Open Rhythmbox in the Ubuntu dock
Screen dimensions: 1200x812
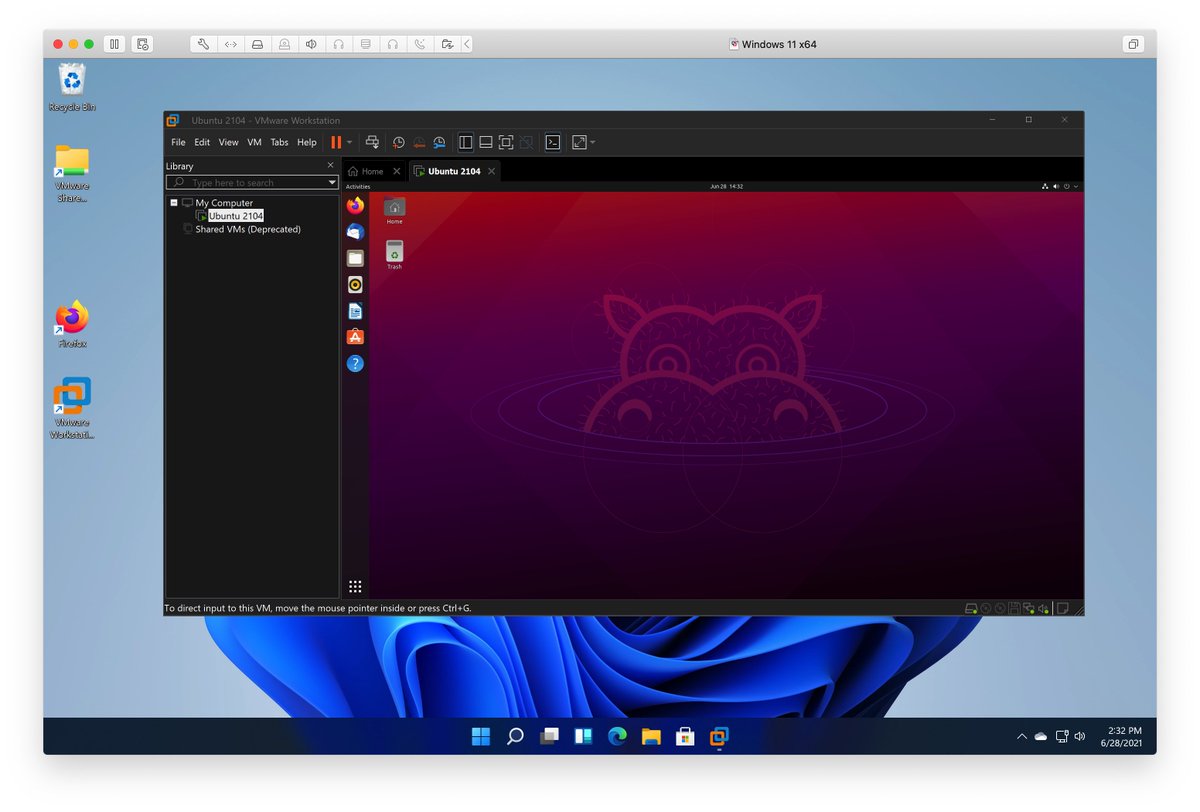(355, 285)
